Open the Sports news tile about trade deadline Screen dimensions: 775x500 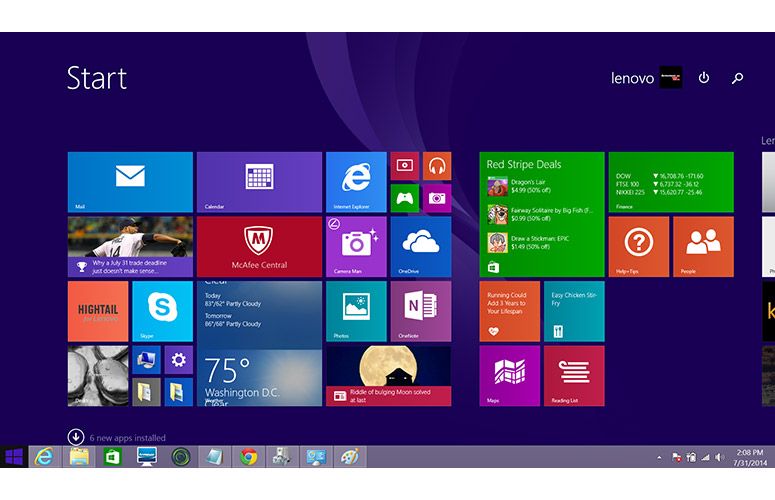pos(130,247)
